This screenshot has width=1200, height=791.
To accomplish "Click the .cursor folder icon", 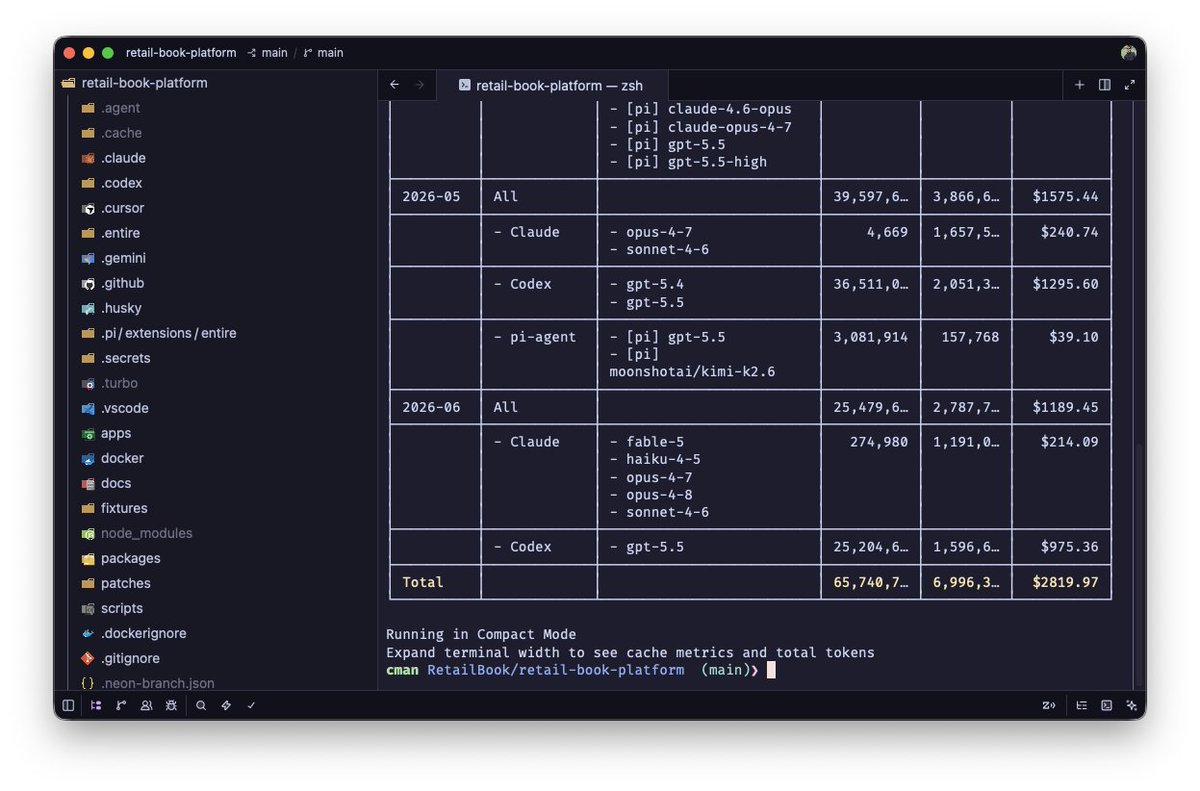I will pyautogui.click(x=88, y=208).
